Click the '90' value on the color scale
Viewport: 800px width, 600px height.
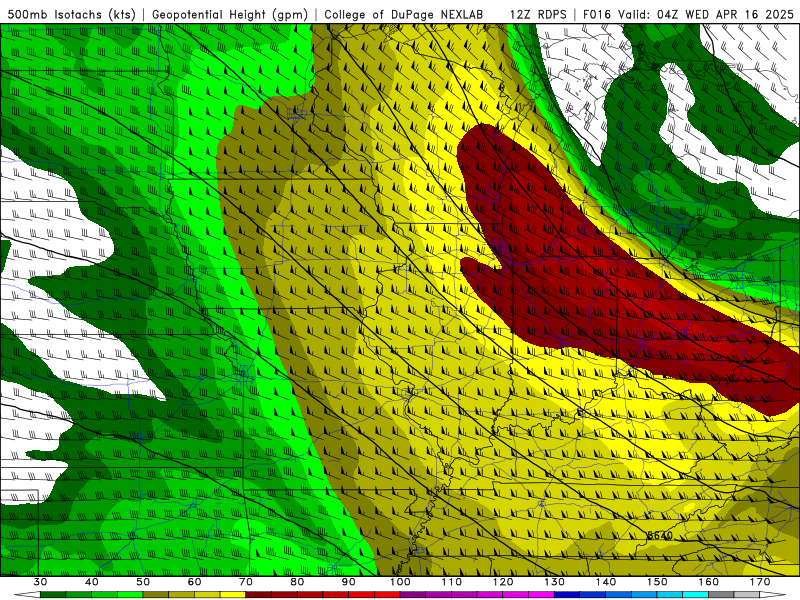(349, 582)
